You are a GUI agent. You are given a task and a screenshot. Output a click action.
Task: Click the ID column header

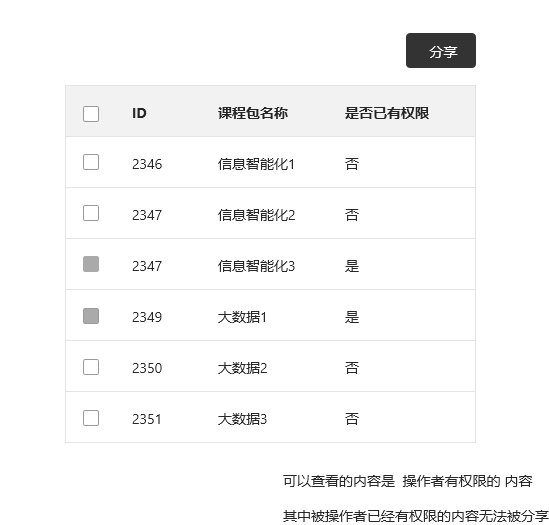pyautogui.click(x=139, y=113)
